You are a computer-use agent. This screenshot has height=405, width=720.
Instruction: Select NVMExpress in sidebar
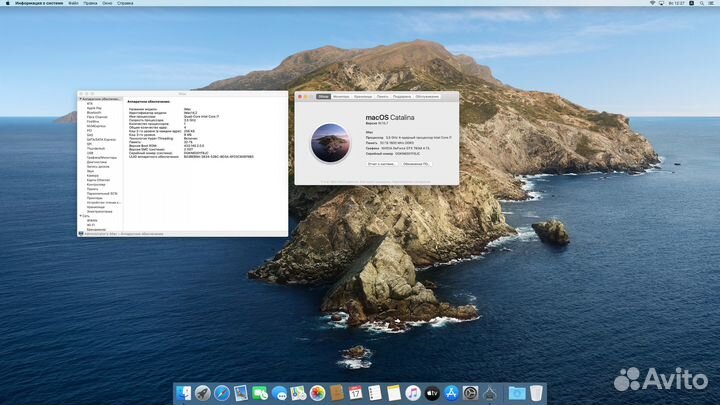point(96,126)
